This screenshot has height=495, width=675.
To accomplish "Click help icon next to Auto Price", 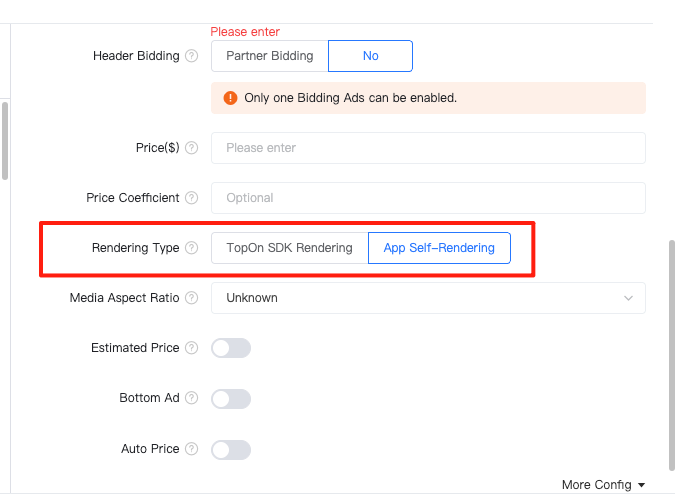I will click(192, 449).
